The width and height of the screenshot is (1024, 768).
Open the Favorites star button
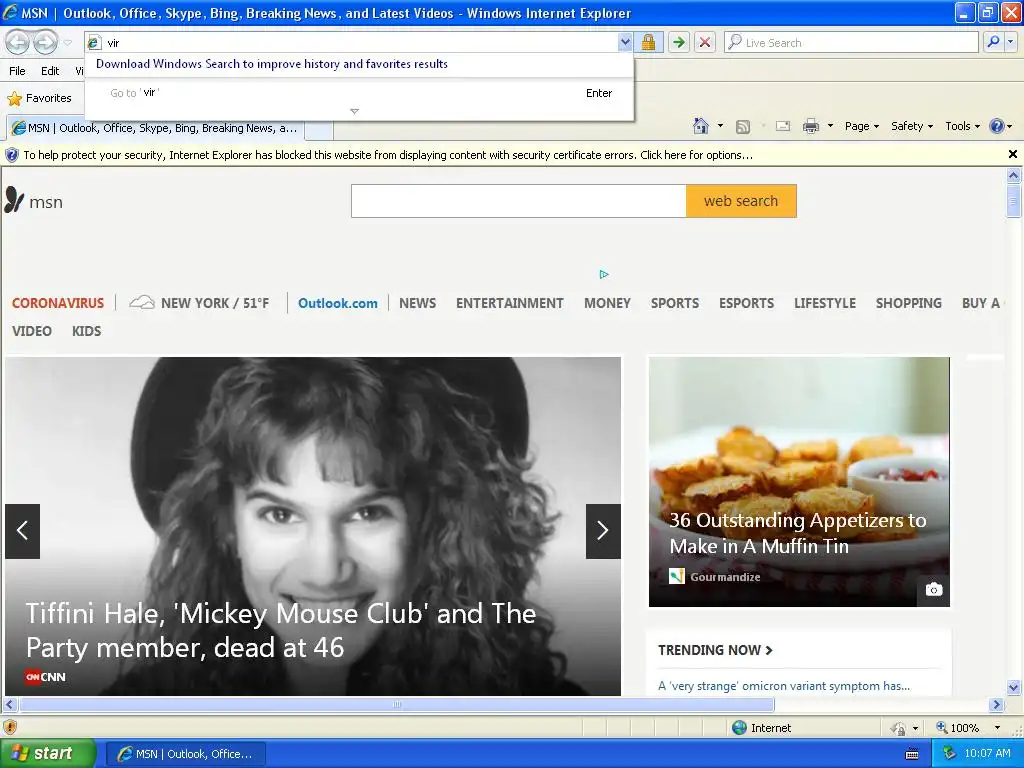[39, 98]
